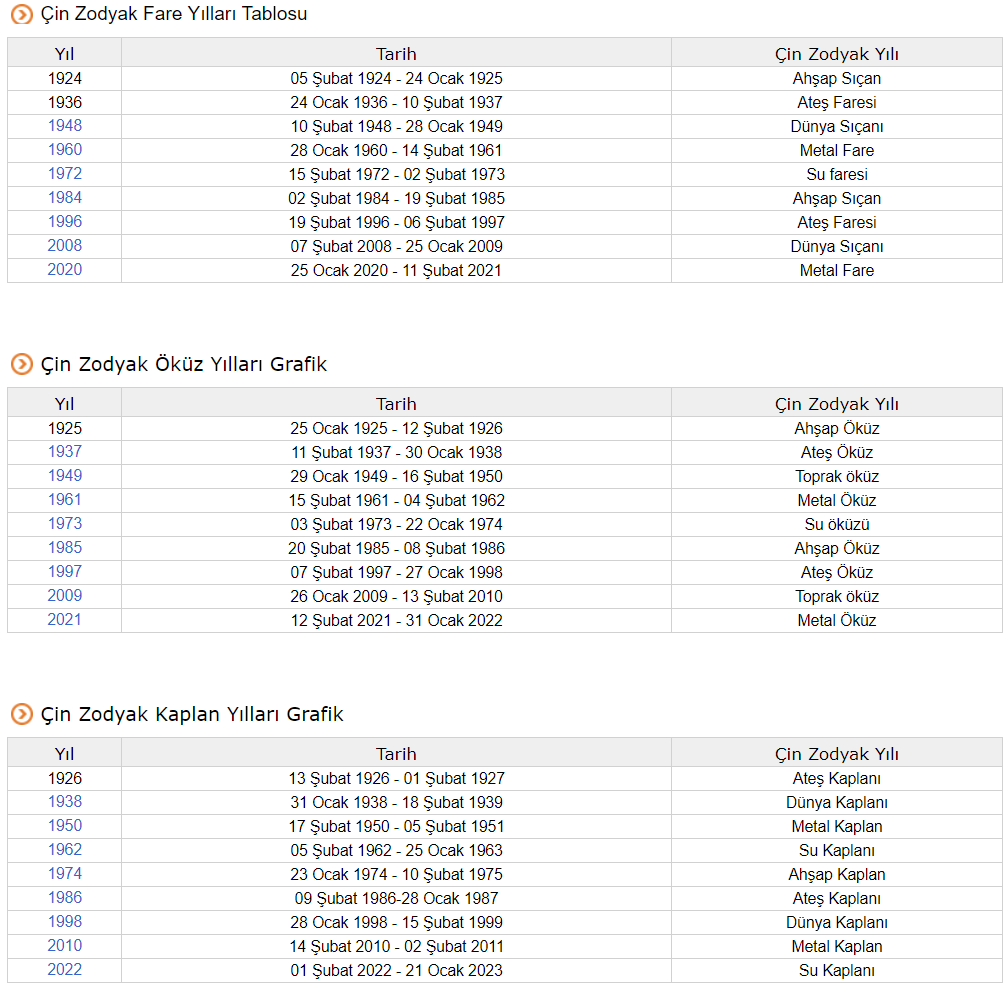Follow the 2010 year link
The image size is (1008, 995).
pos(65,946)
